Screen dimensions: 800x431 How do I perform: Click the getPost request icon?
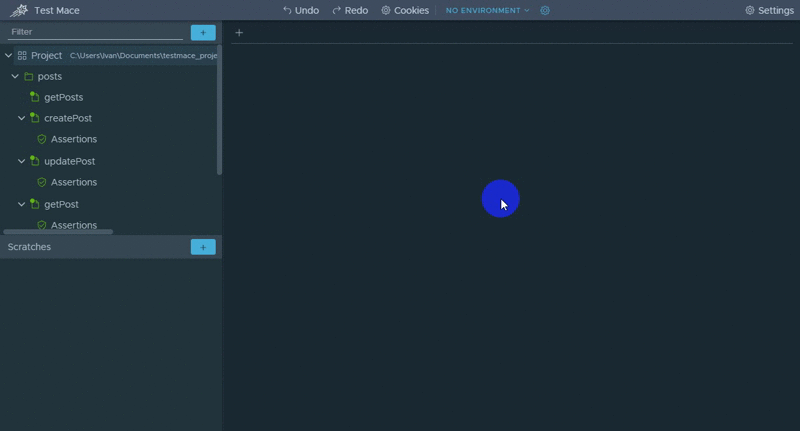(x=35, y=204)
